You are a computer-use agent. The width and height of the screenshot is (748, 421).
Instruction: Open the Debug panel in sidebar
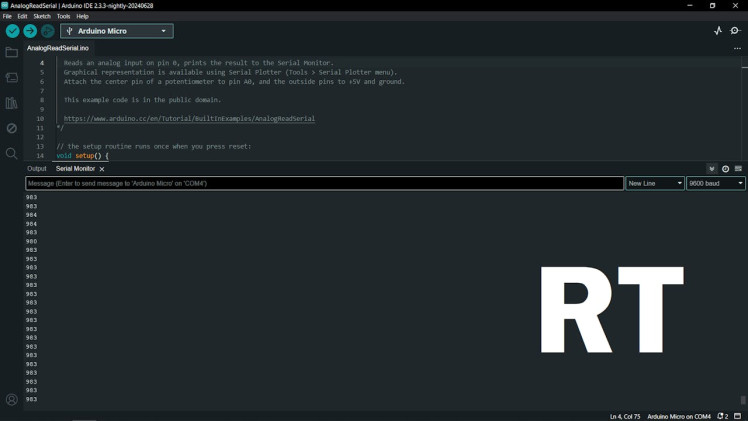click(x=11, y=128)
